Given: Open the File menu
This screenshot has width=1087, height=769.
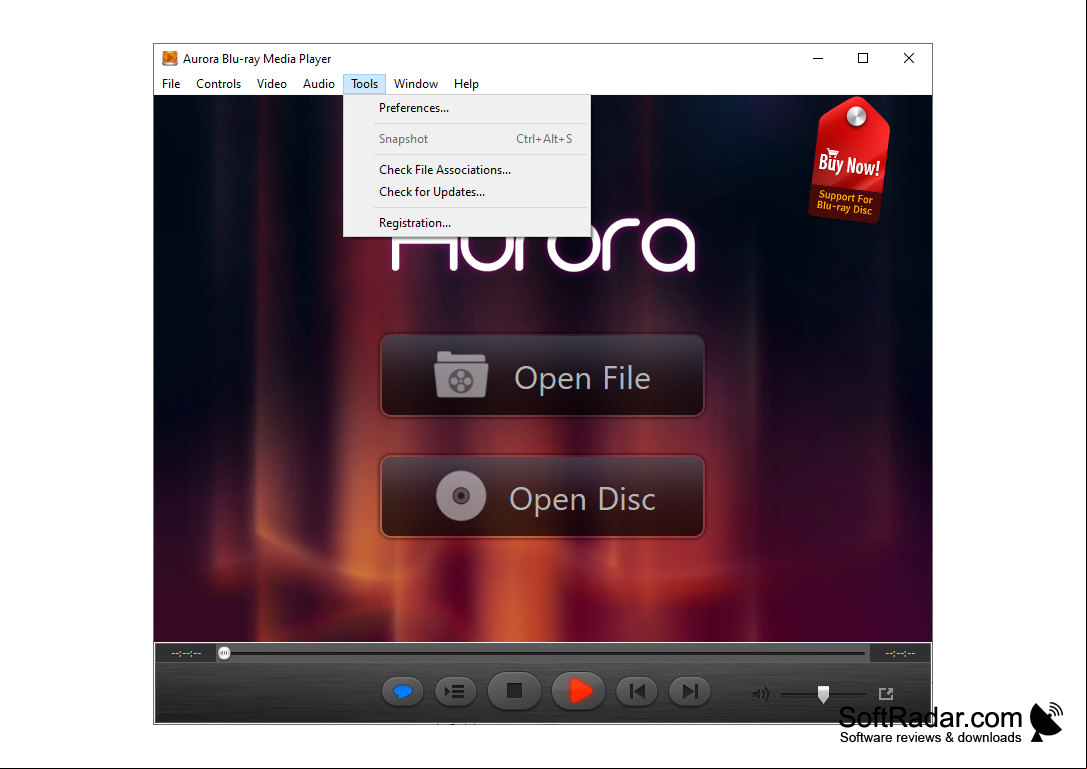Looking at the screenshot, I should click(x=171, y=84).
